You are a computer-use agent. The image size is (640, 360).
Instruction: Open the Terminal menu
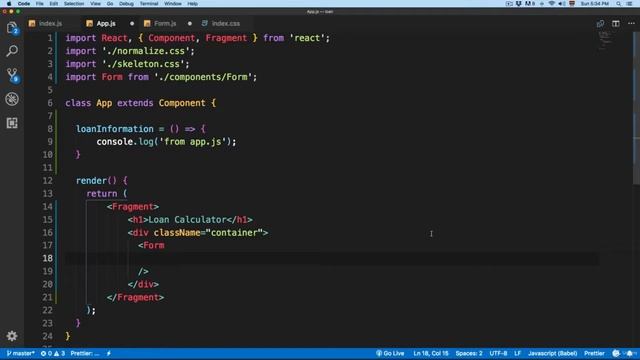[149, 4]
